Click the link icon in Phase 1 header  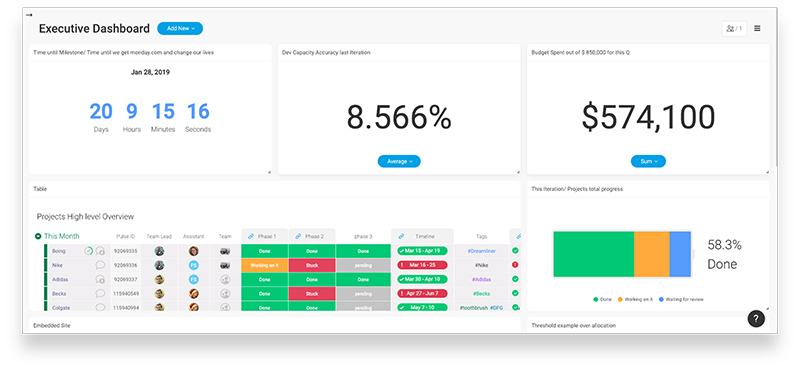[251, 236]
